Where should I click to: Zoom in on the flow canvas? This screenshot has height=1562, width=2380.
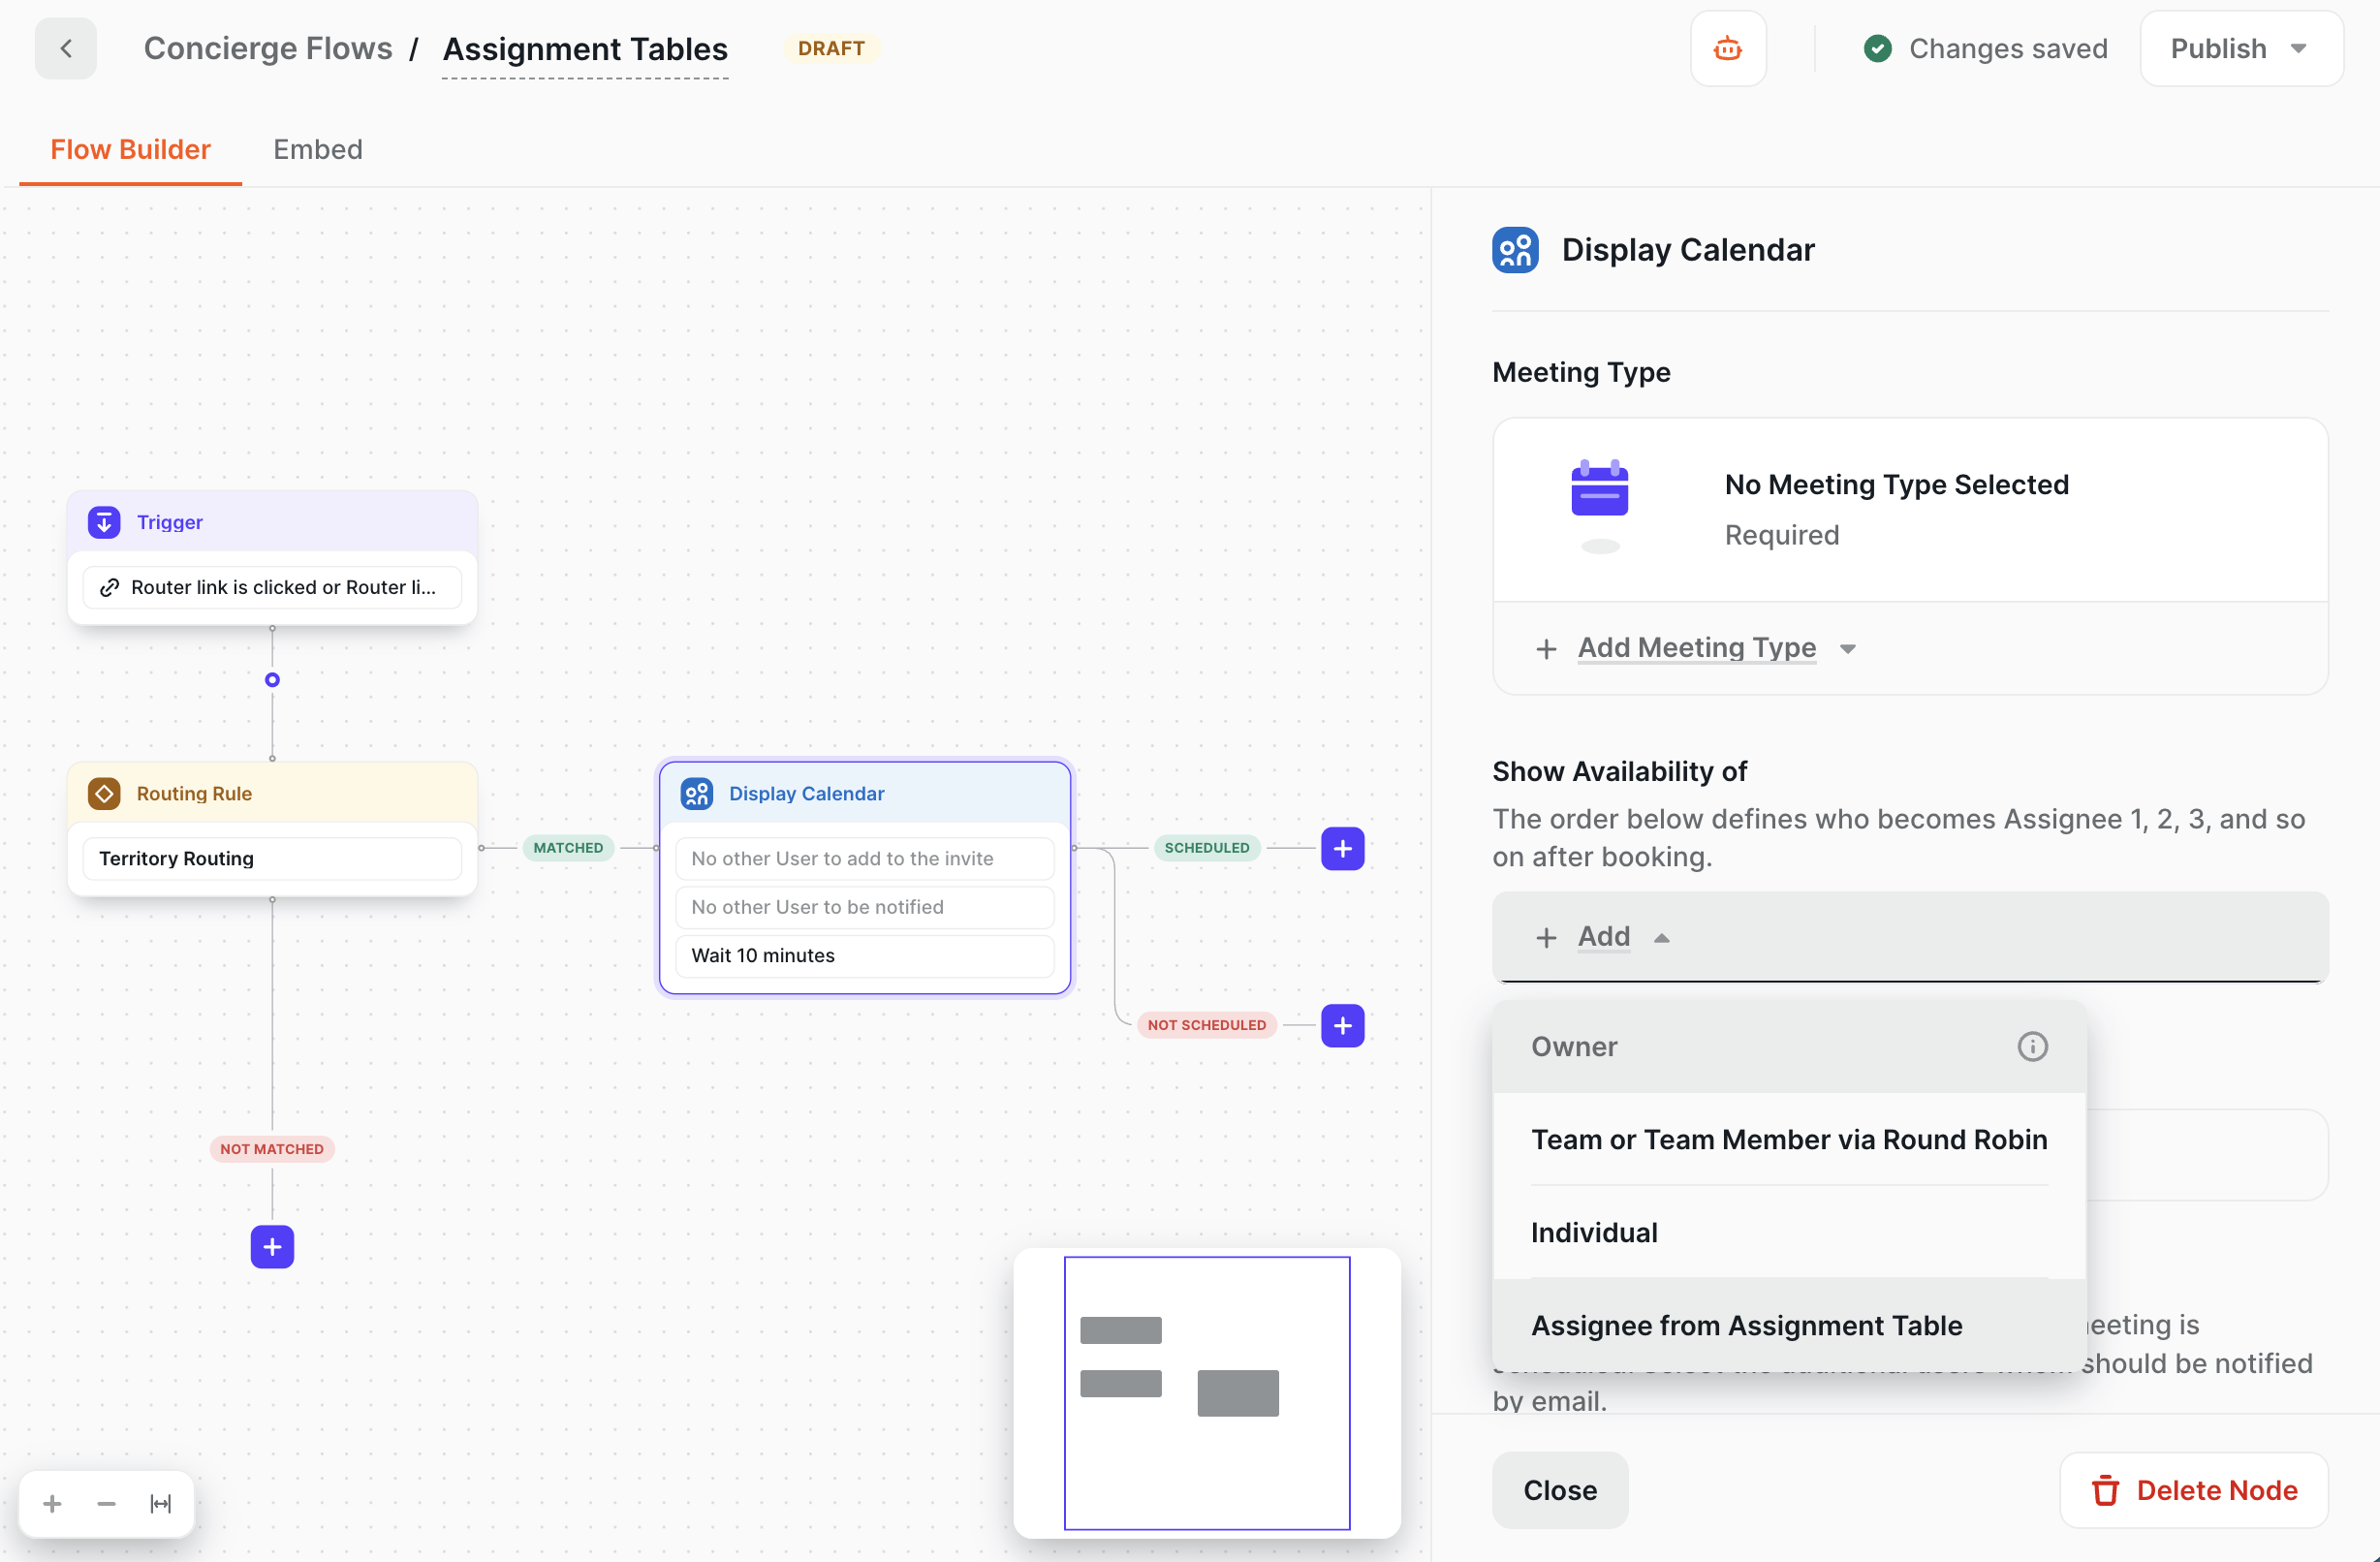pyautogui.click(x=53, y=1503)
